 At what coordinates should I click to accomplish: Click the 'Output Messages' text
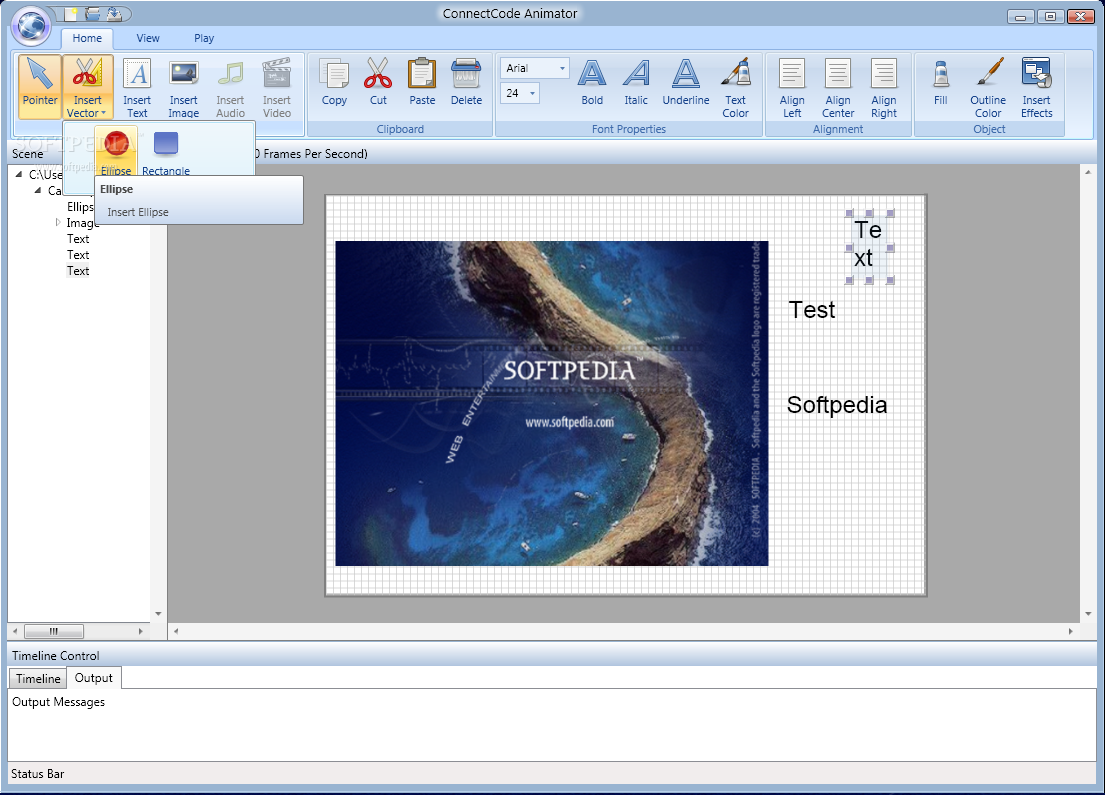pyautogui.click(x=58, y=702)
